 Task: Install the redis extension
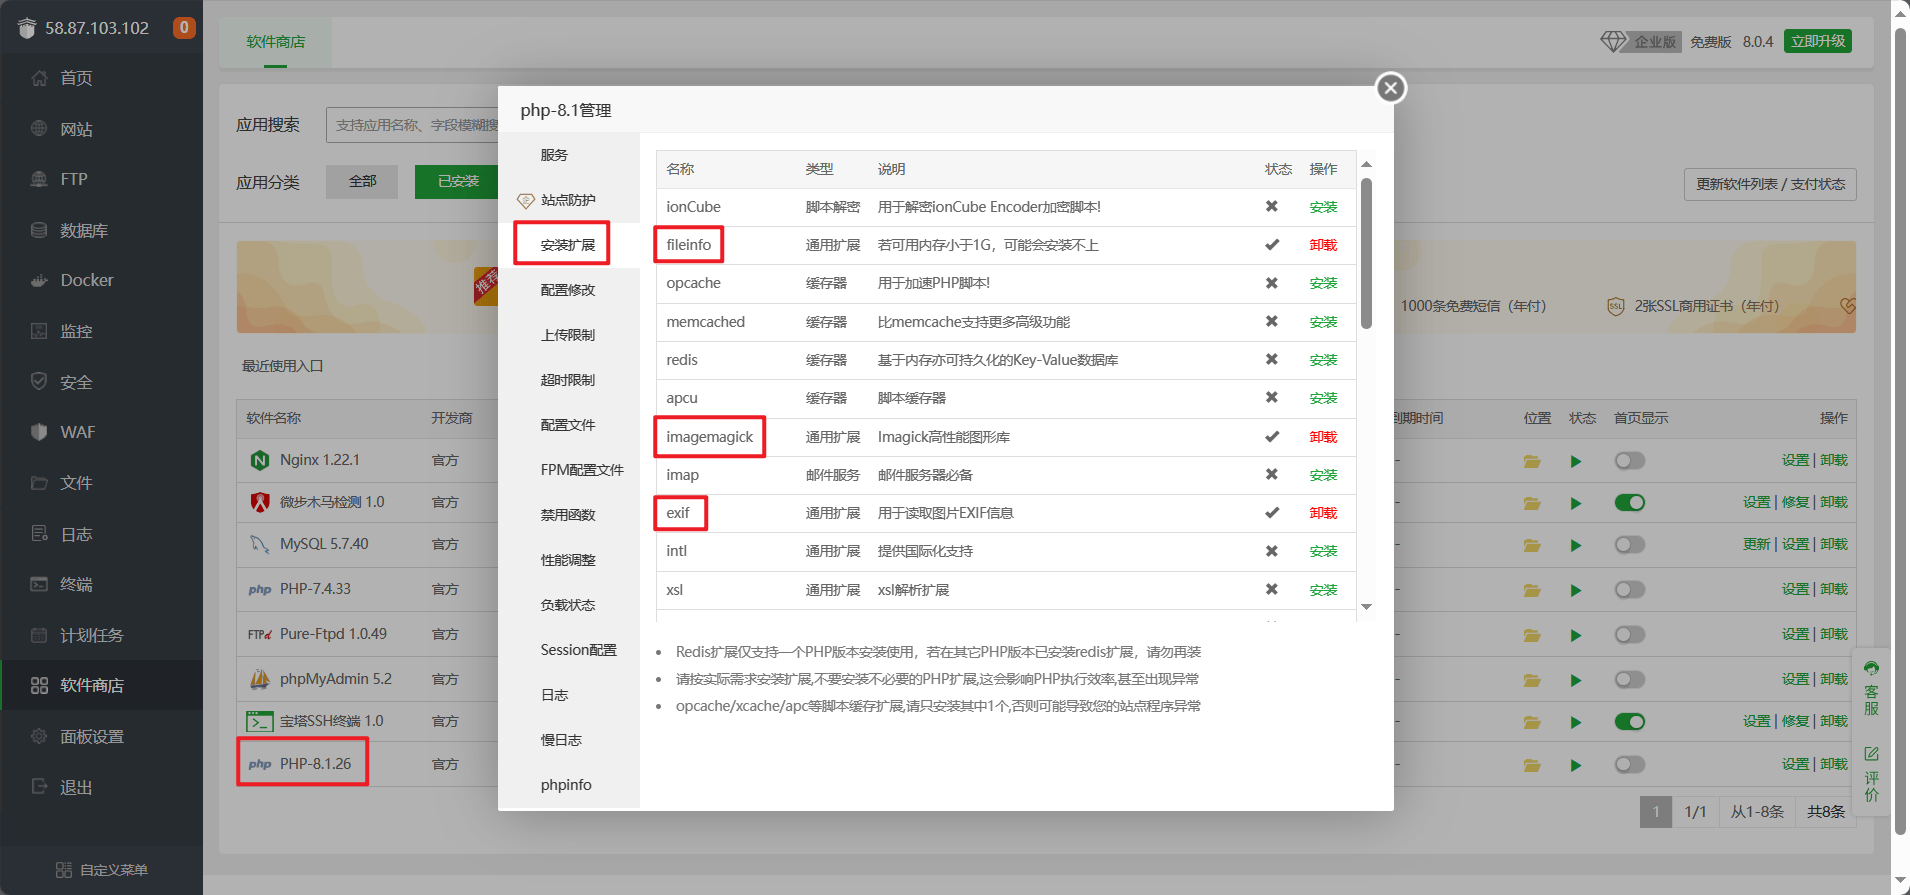pyautogui.click(x=1323, y=360)
